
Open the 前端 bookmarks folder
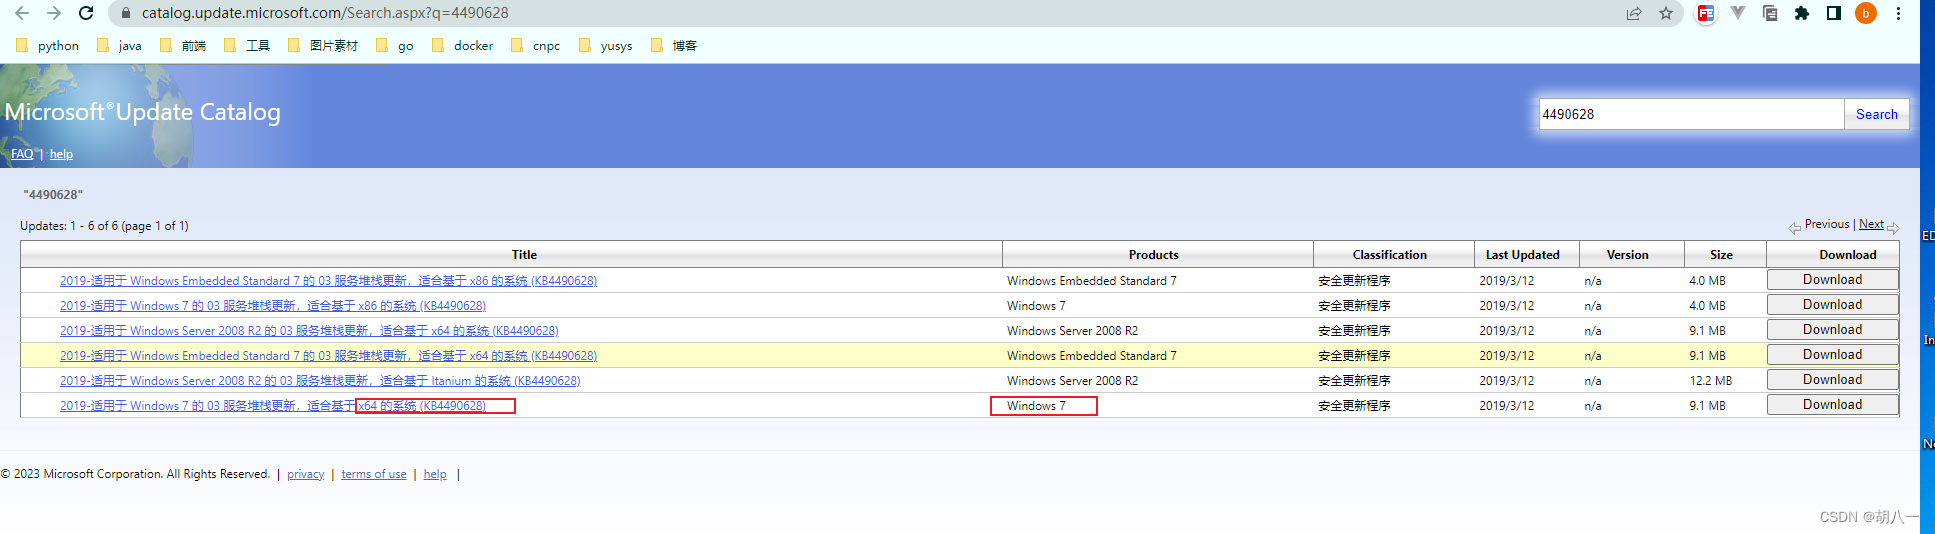point(183,45)
